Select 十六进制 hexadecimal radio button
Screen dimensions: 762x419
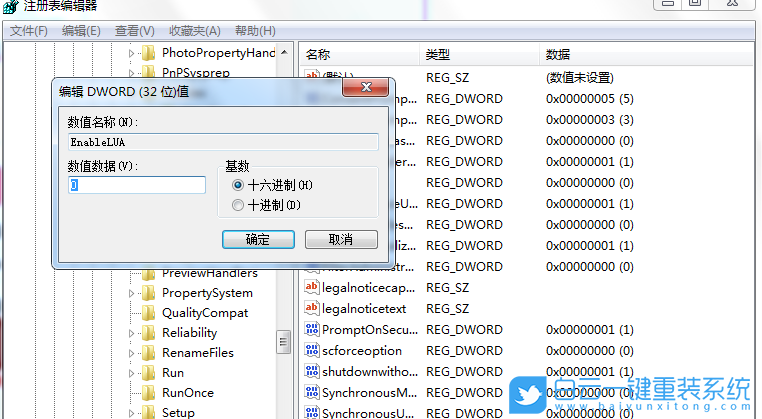[x=238, y=185]
